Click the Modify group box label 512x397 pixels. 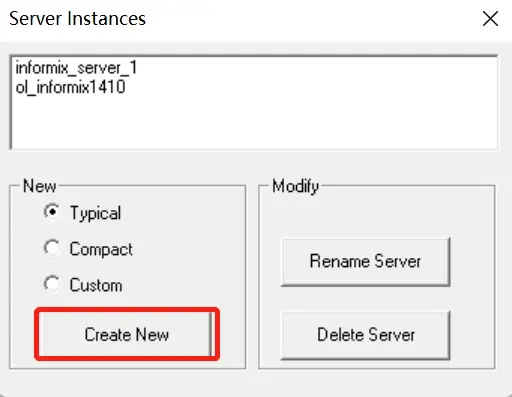tap(295, 186)
